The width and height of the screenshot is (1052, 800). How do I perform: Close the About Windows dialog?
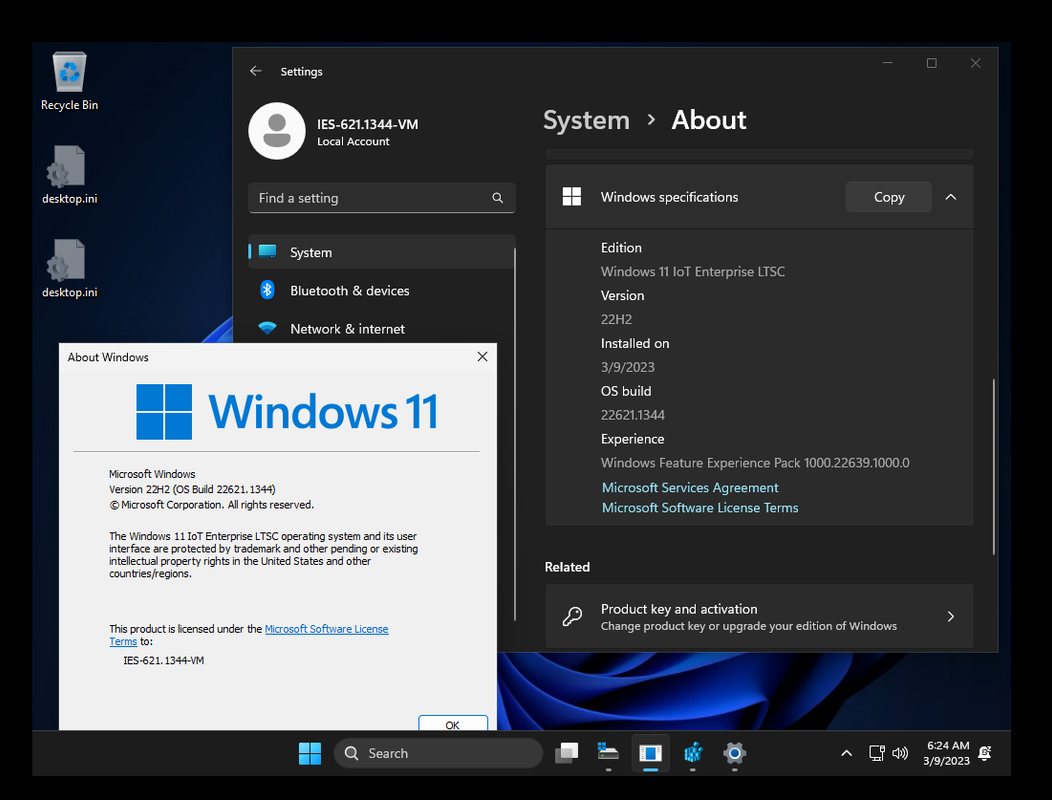pos(482,356)
